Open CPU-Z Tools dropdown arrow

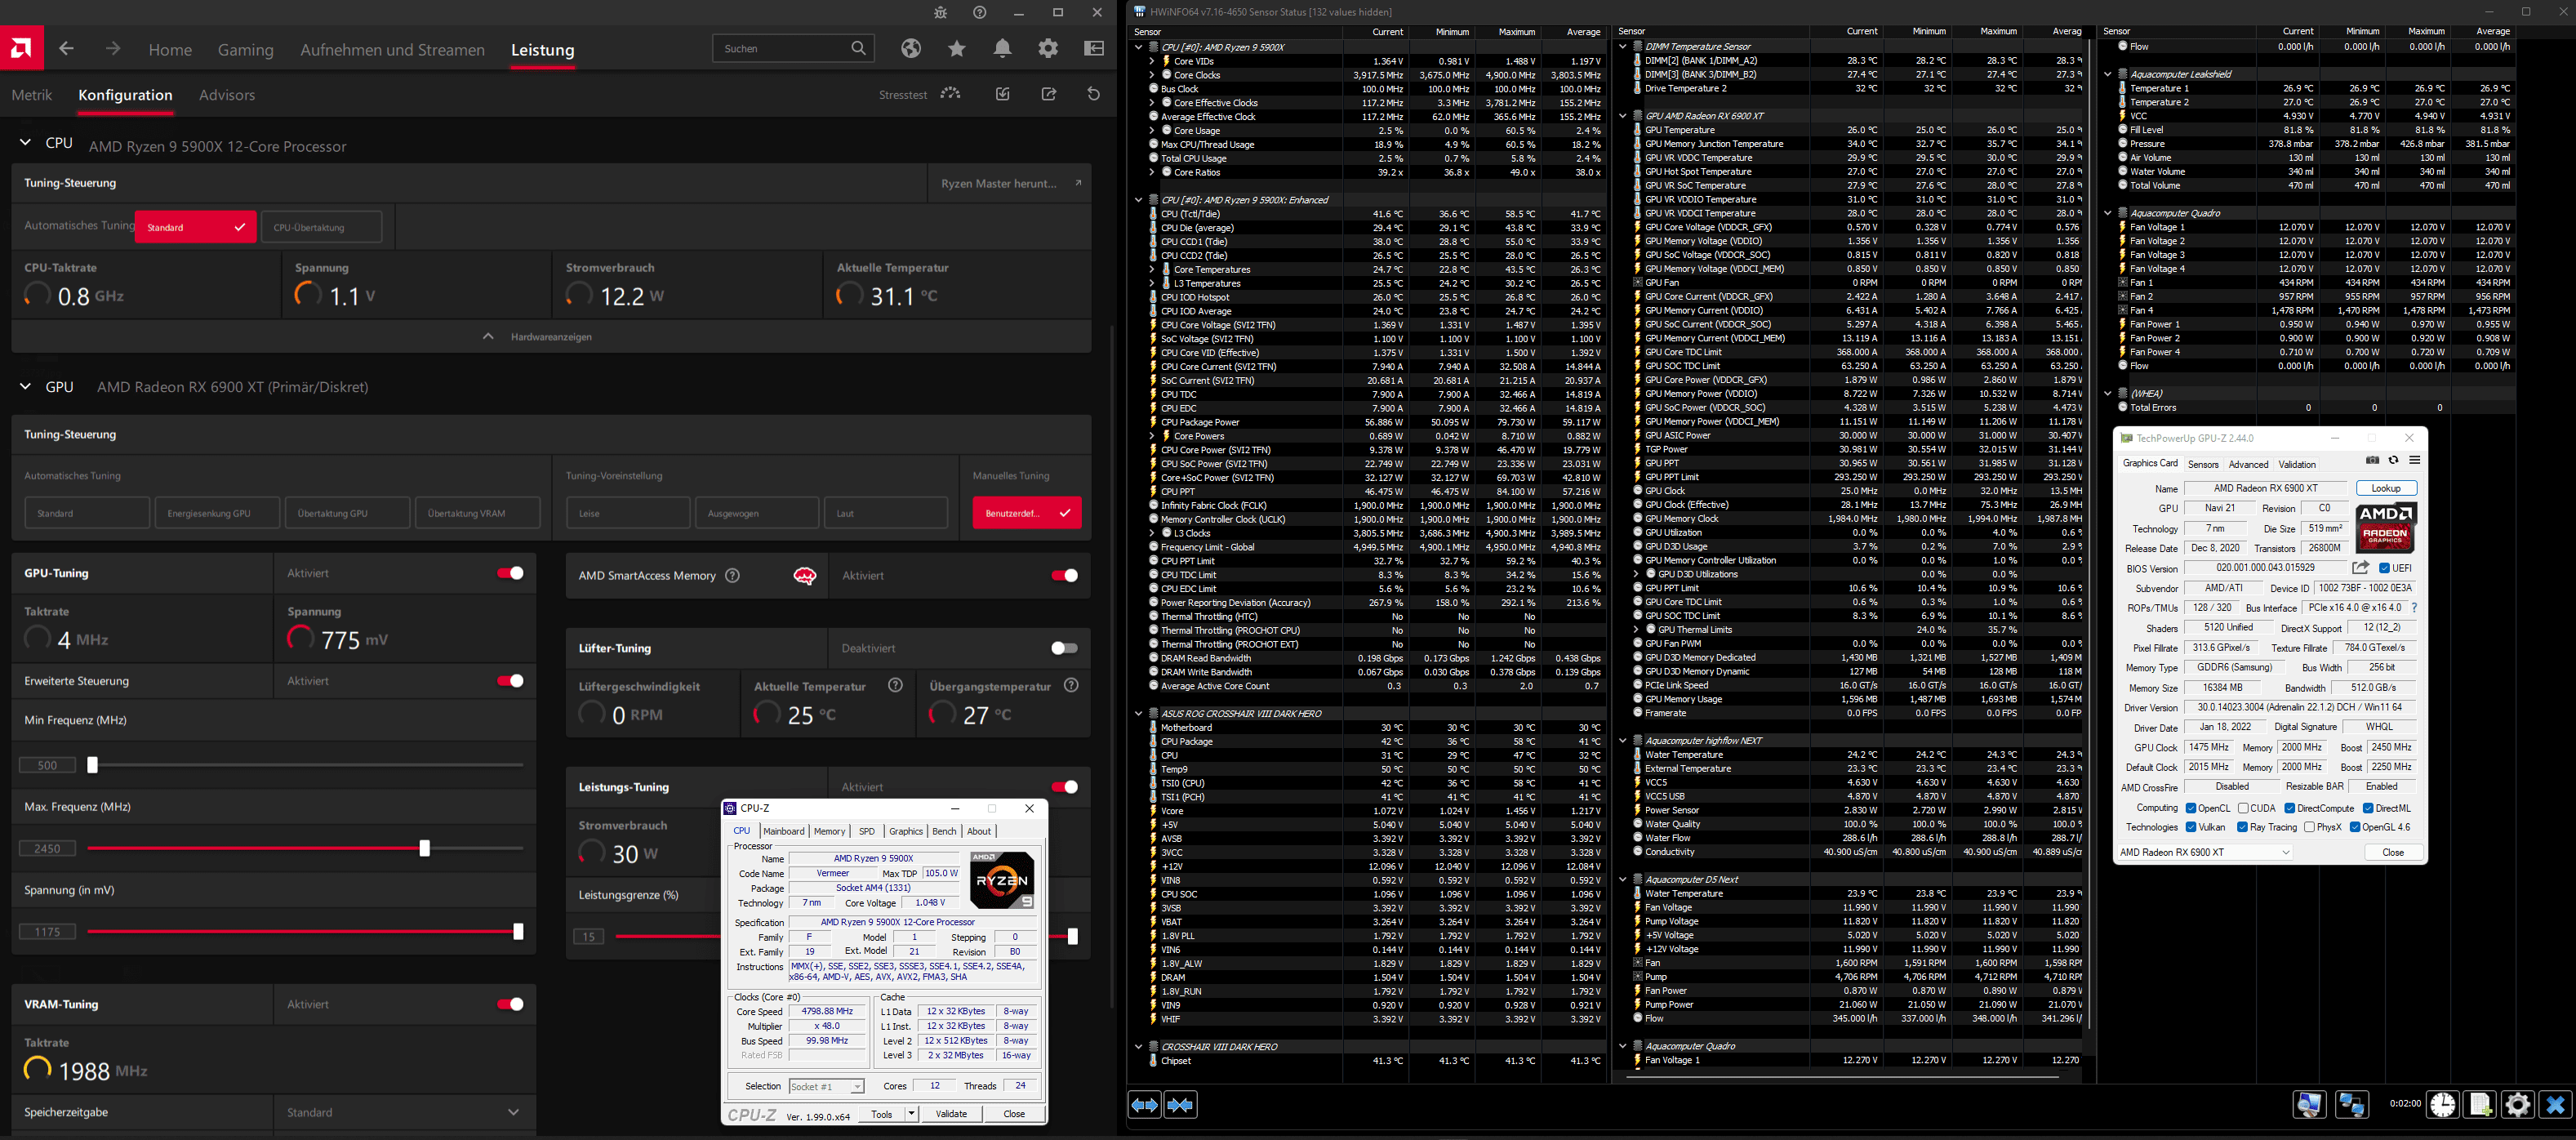click(911, 1113)
